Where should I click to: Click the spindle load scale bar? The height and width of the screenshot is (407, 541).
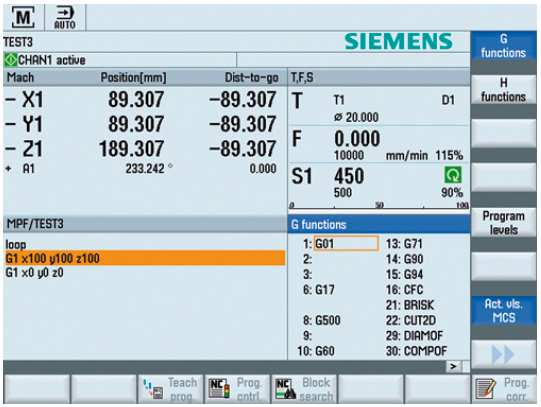coord(378,207)
